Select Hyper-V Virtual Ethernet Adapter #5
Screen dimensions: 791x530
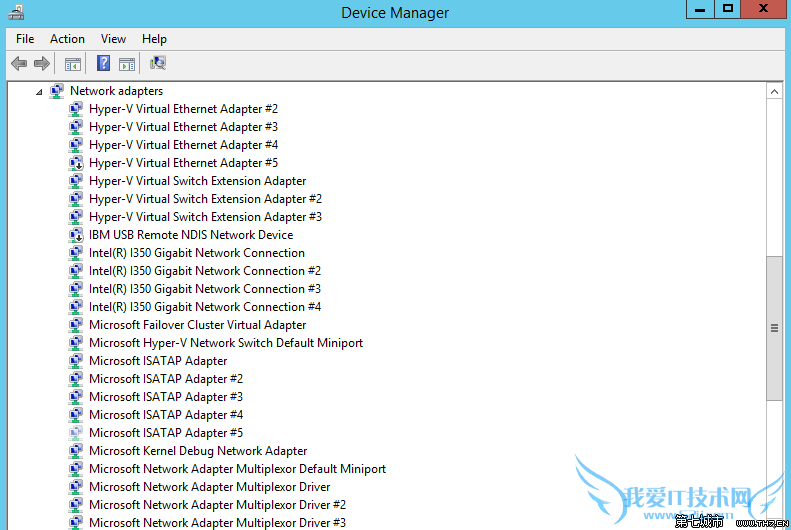point(184,163)
